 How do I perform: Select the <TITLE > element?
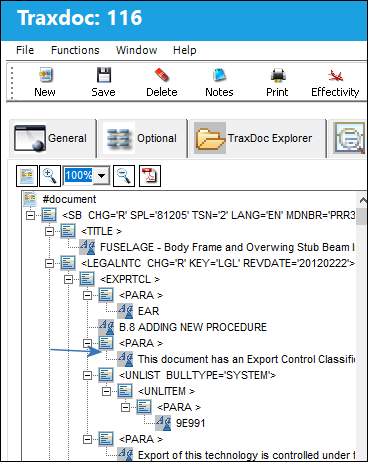(x=101, y=231)
